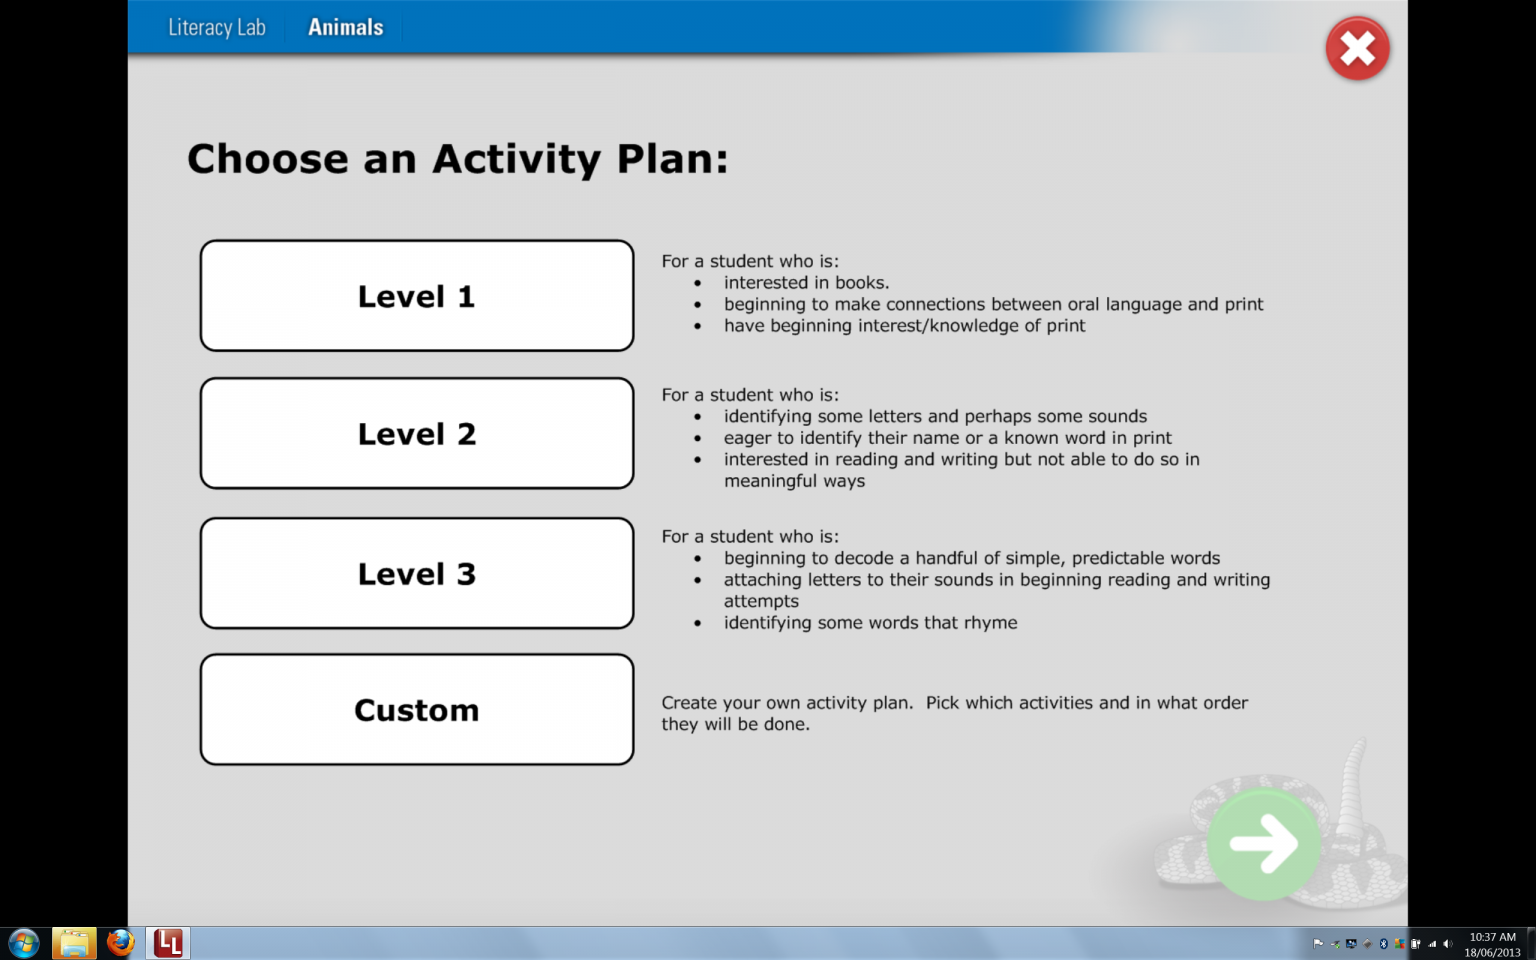Open the Windows Start menu

(x=22, y=942)
